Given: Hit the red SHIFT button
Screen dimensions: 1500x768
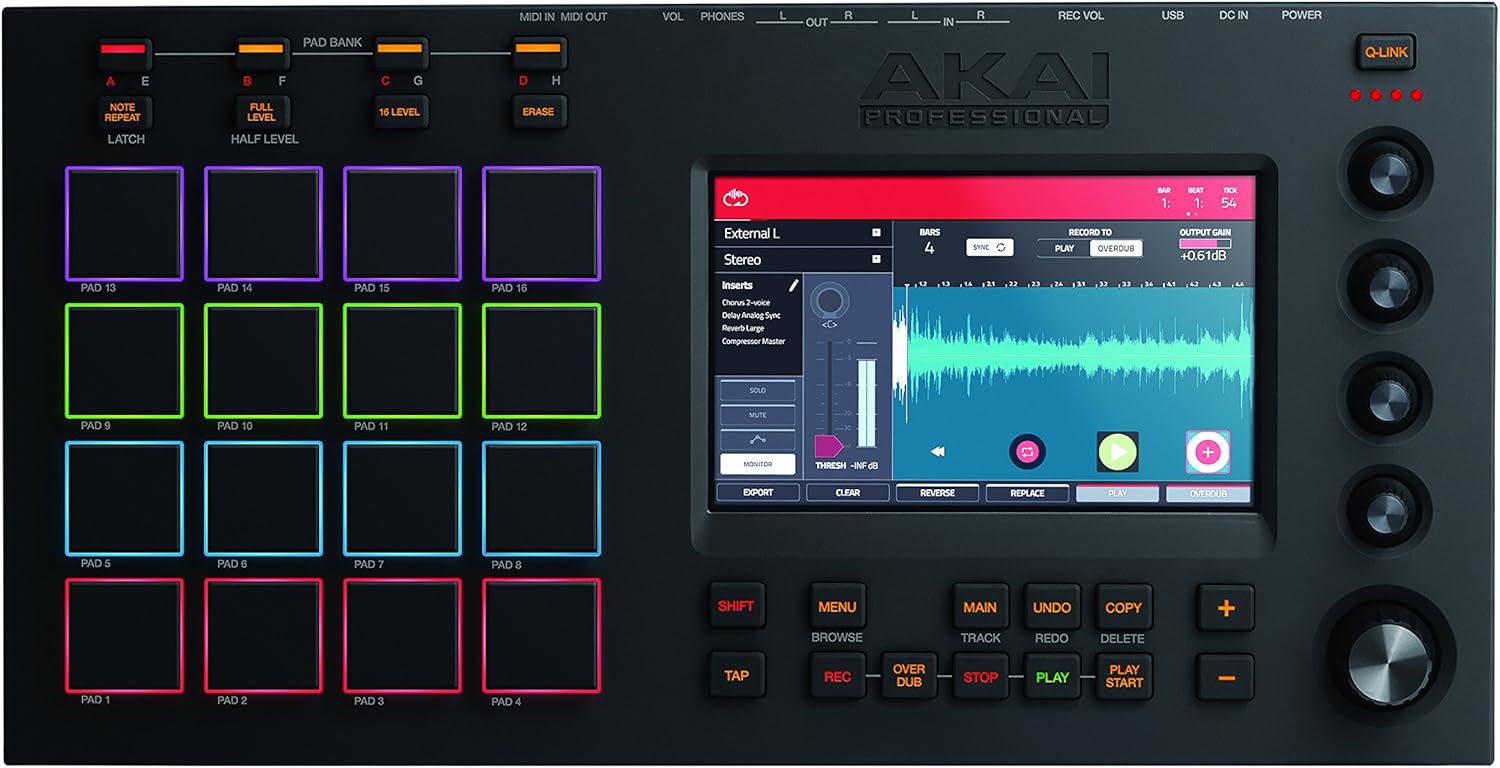Looking at the screenshot, I should tap(737, 606).
